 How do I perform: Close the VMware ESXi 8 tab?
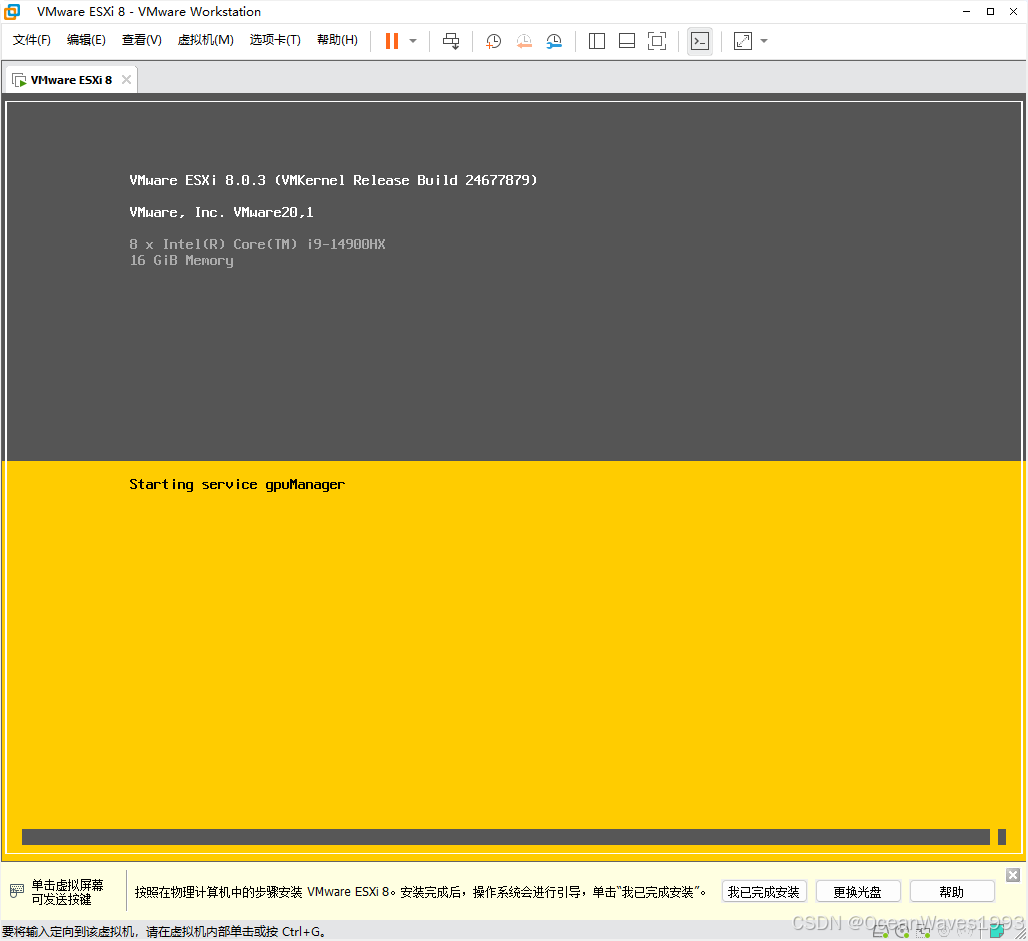tap(127, 79)
